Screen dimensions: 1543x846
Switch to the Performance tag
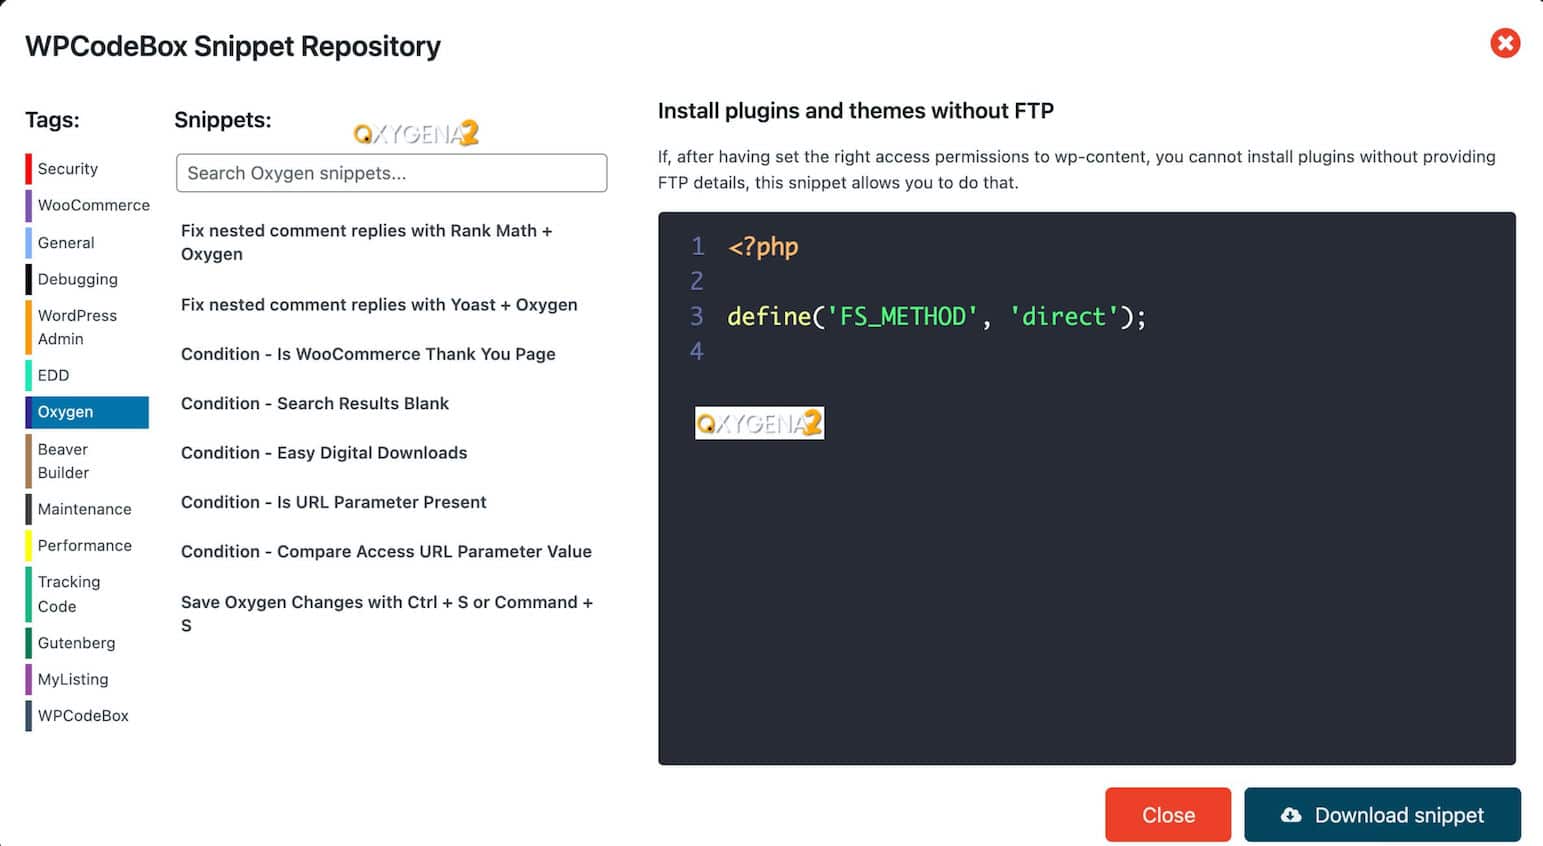(x=84, y=545)
